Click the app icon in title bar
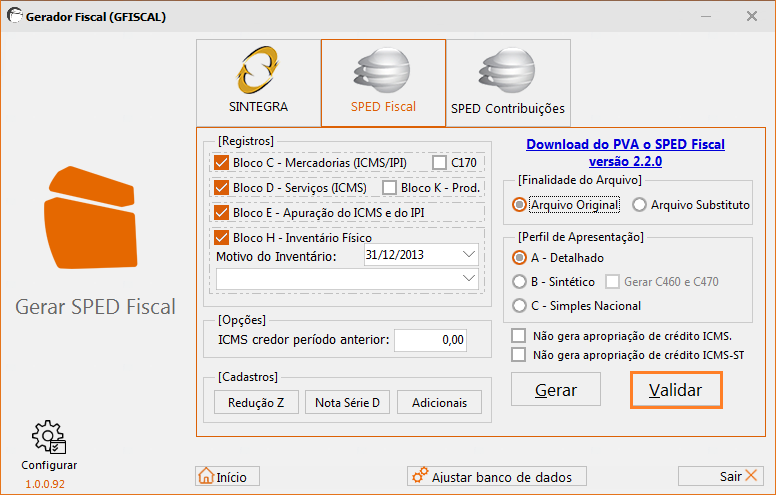This screenshot has width=776, height=495. coord(14,16)
